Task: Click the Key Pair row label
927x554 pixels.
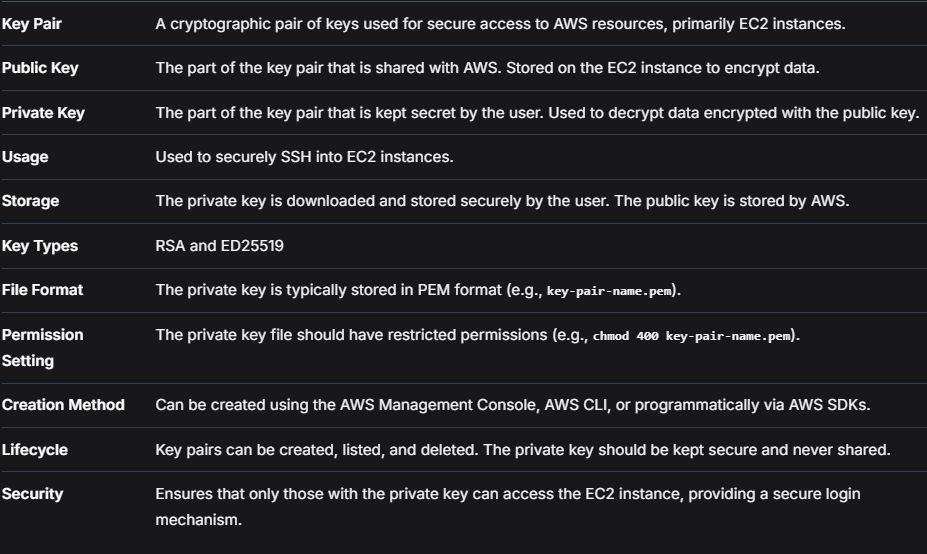Action: (31, 24)
